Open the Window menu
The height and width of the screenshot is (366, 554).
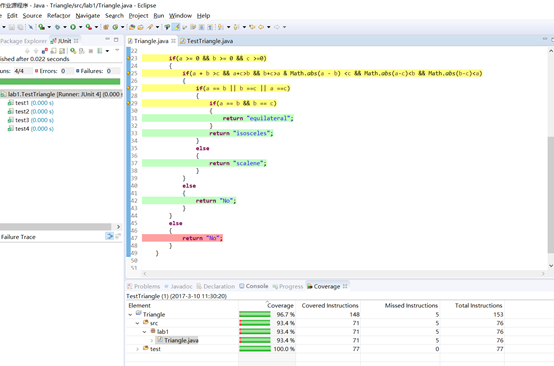[x=180, y=16]
